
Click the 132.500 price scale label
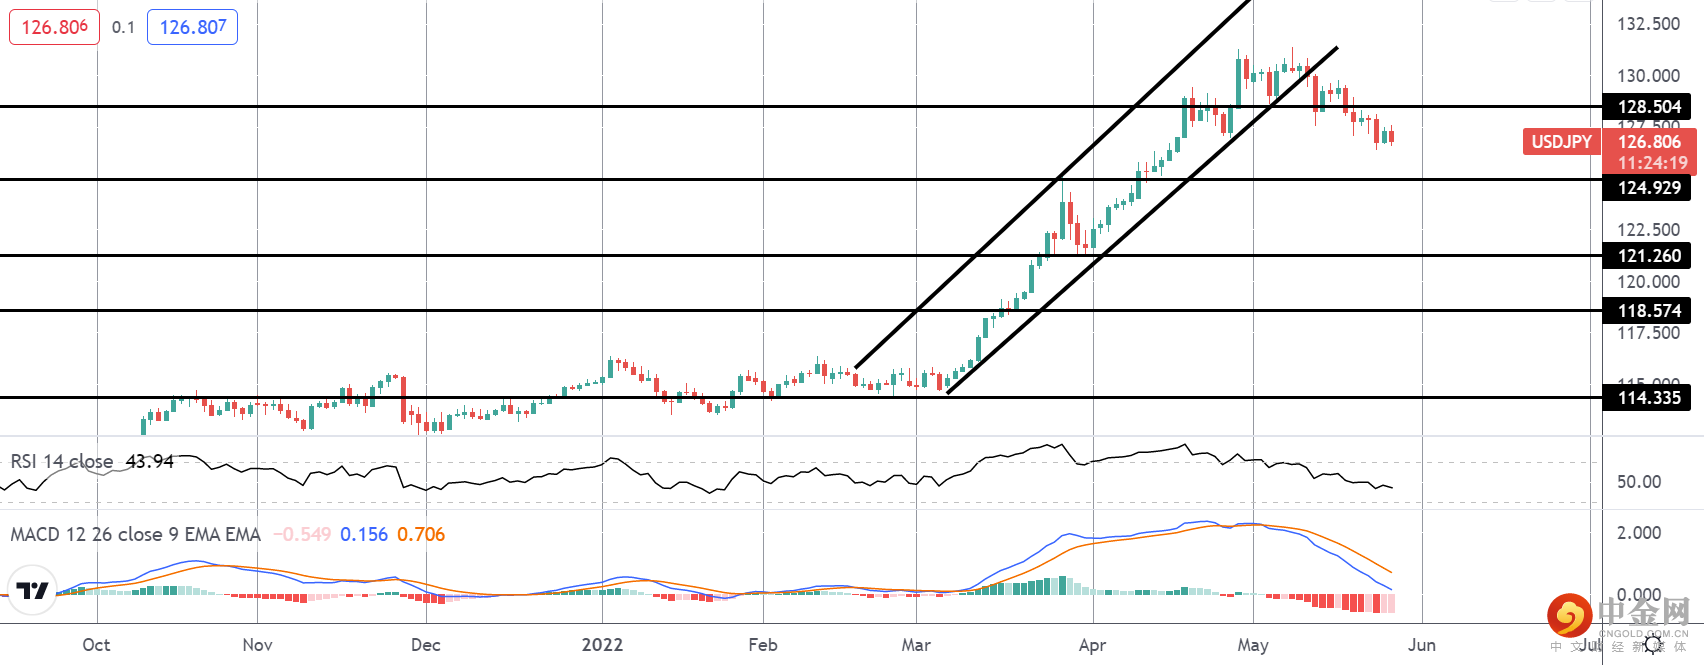click(1649, 24)
